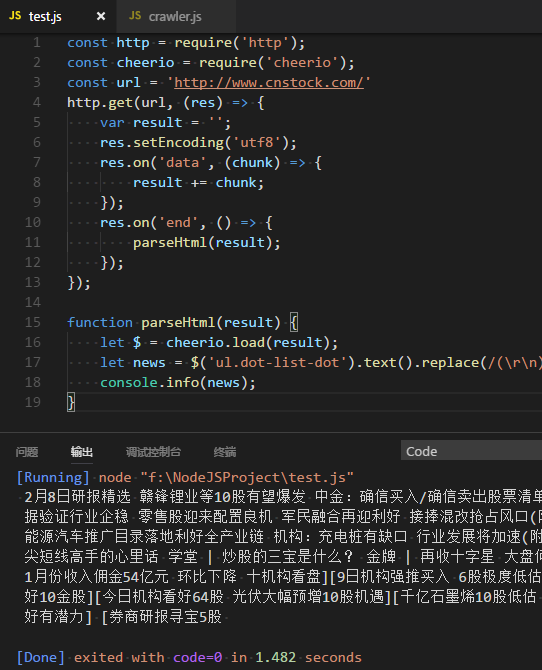
Task: Click the 'end' string on line 10
Action: (178, 223)
